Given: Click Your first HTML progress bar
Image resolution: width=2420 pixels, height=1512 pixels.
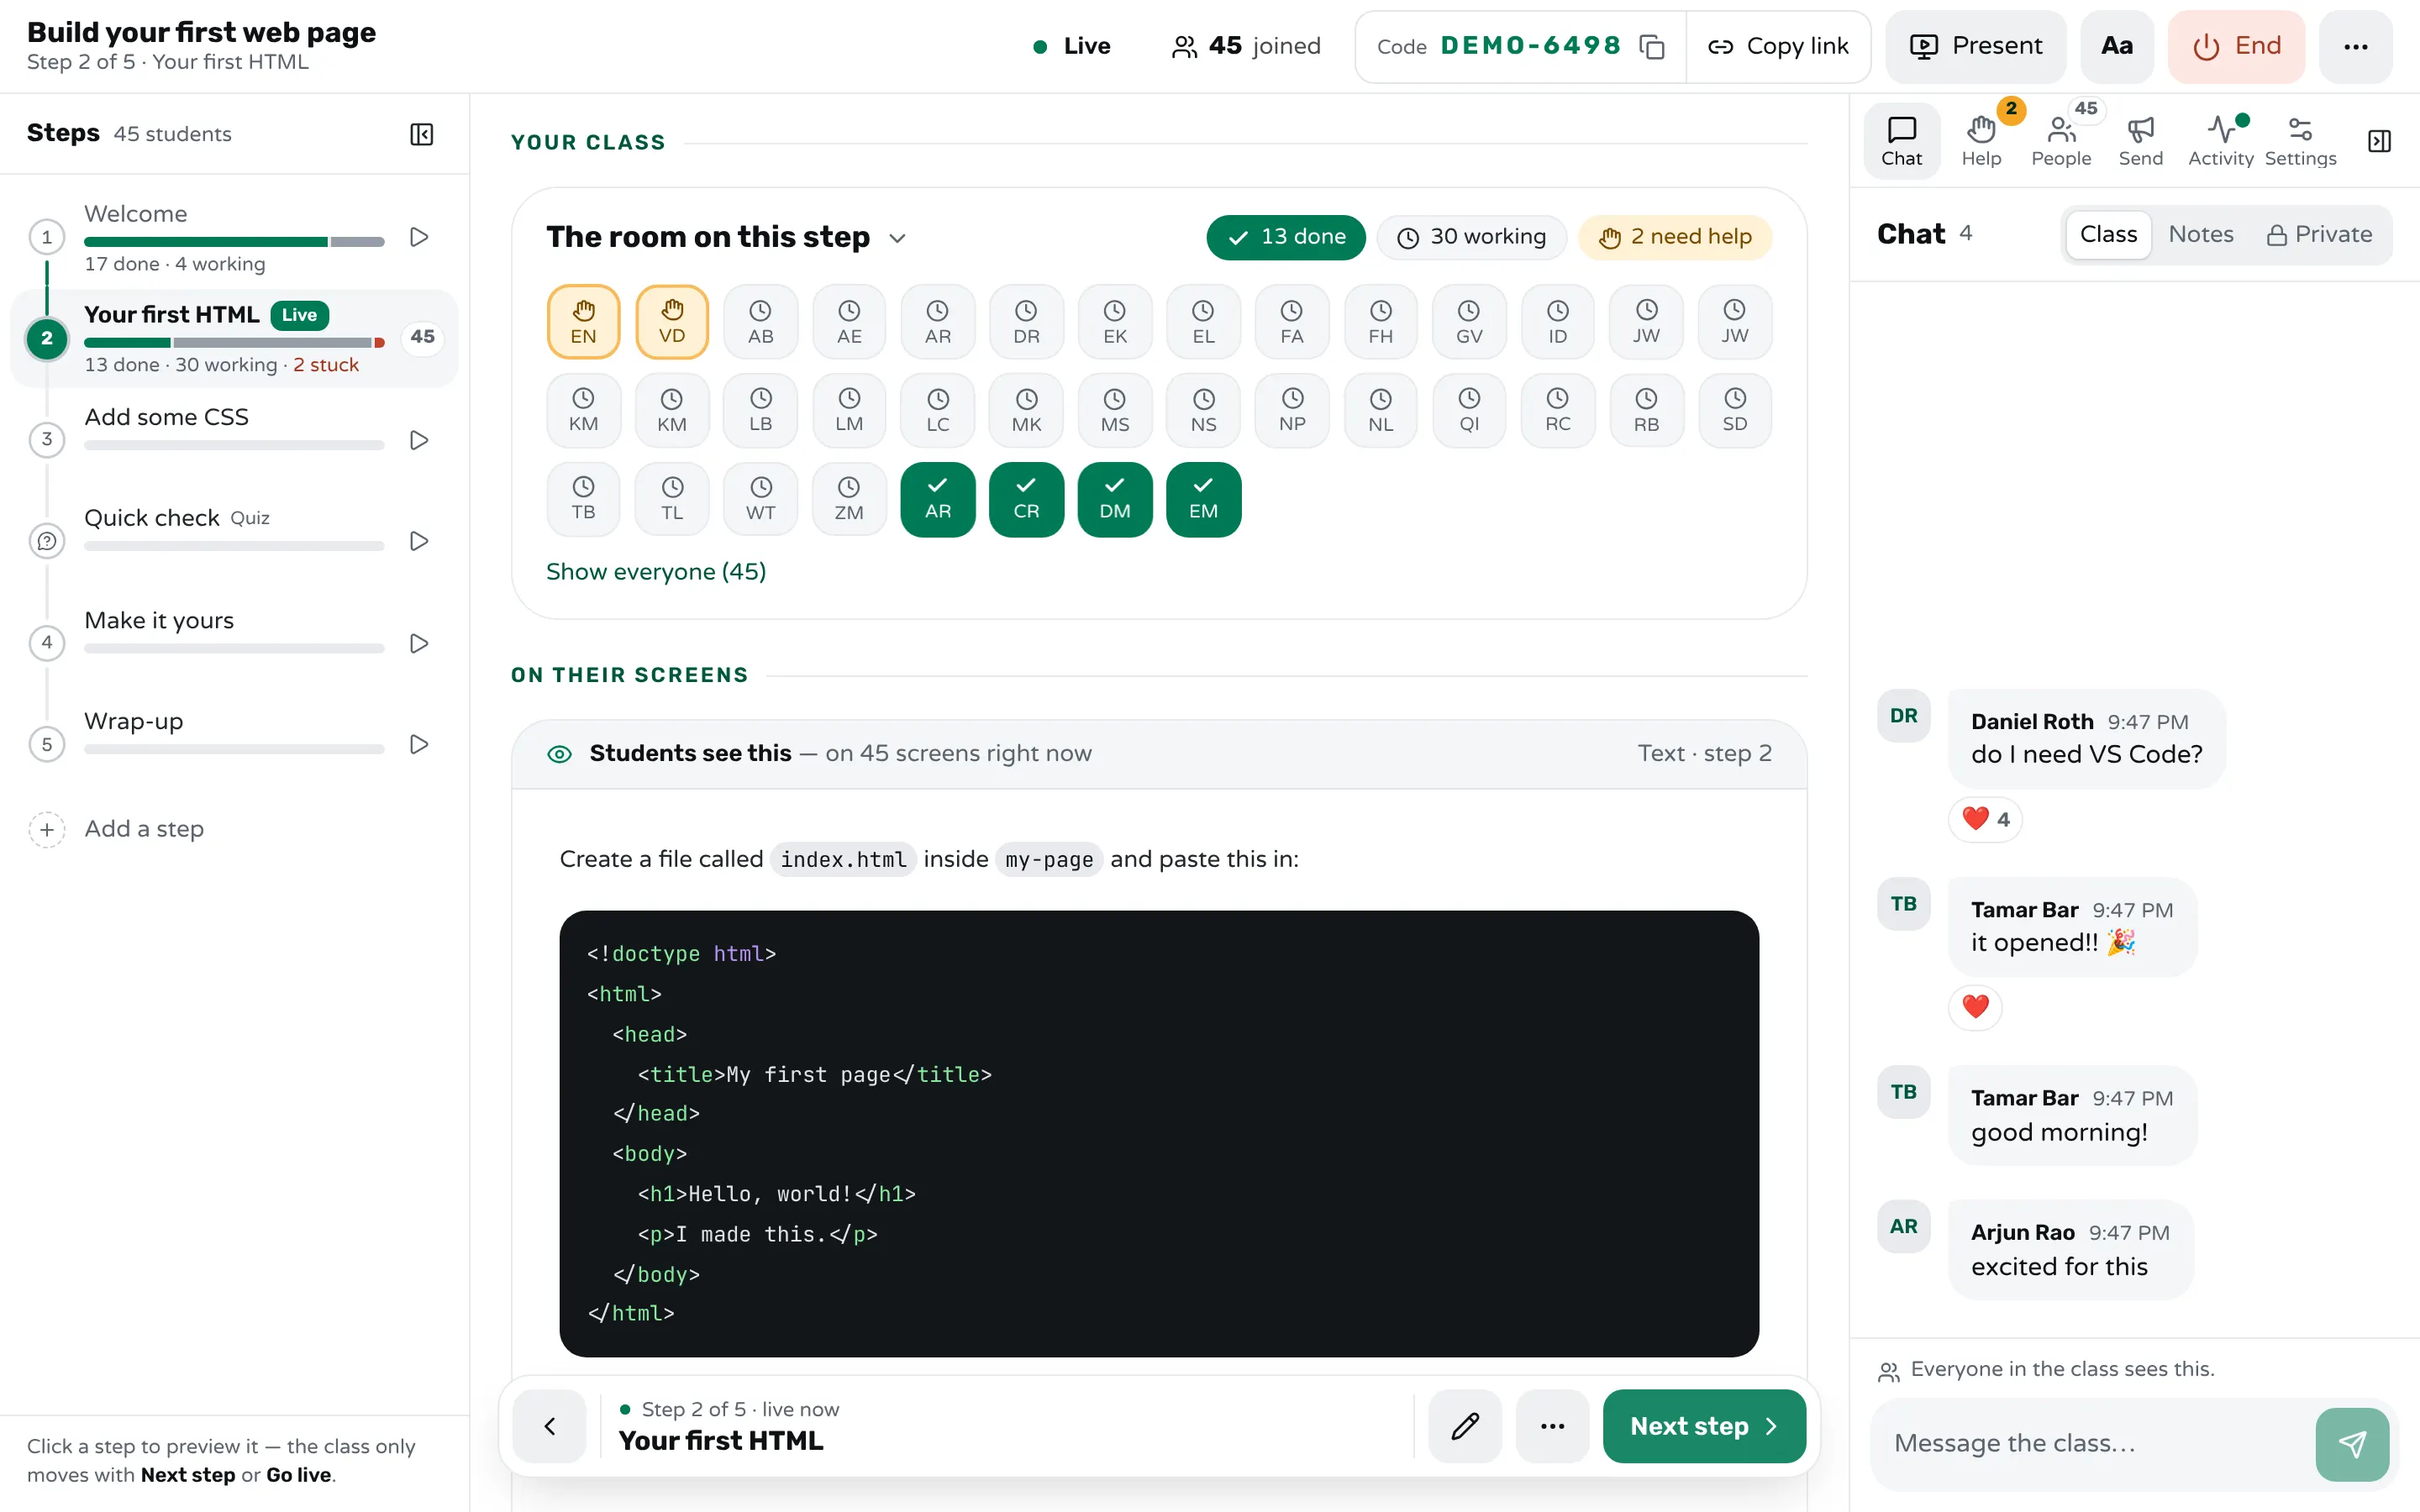Looking at the screenshot, I should pyautogui.click(x=234, y=343).
